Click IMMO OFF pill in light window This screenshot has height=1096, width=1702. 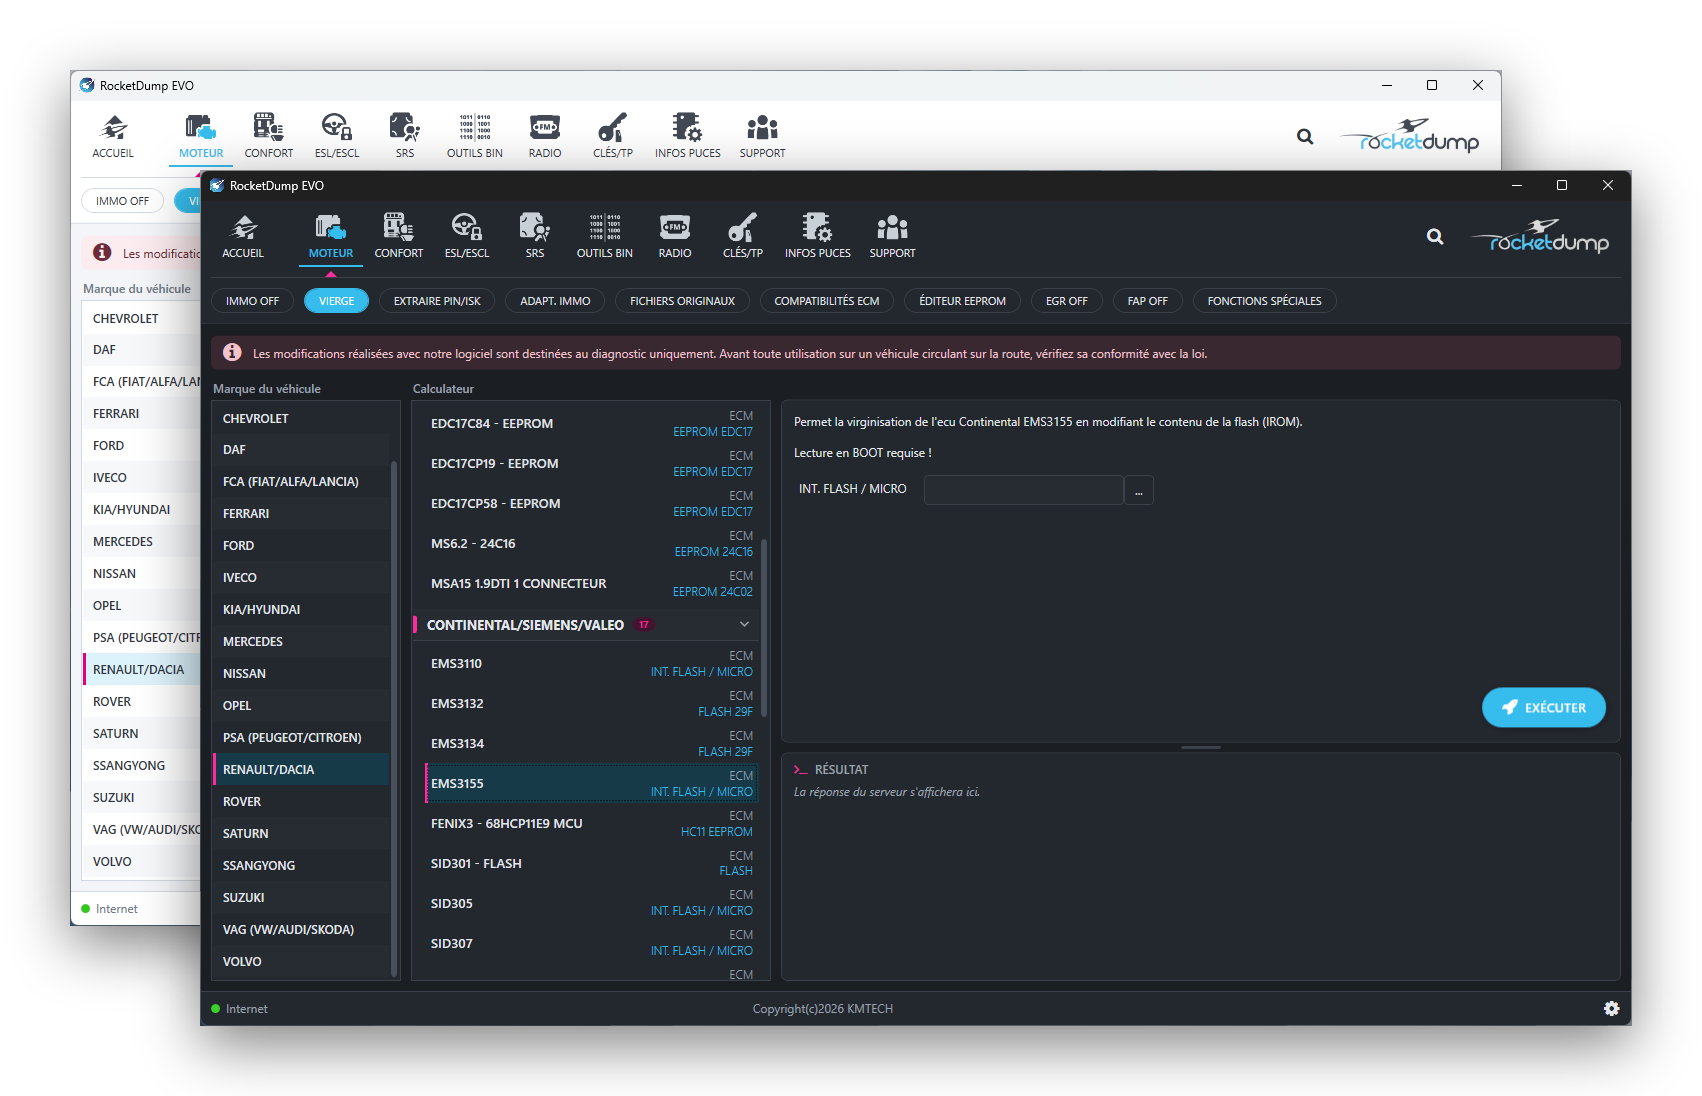pyautogui.click(x=122, y=201)
